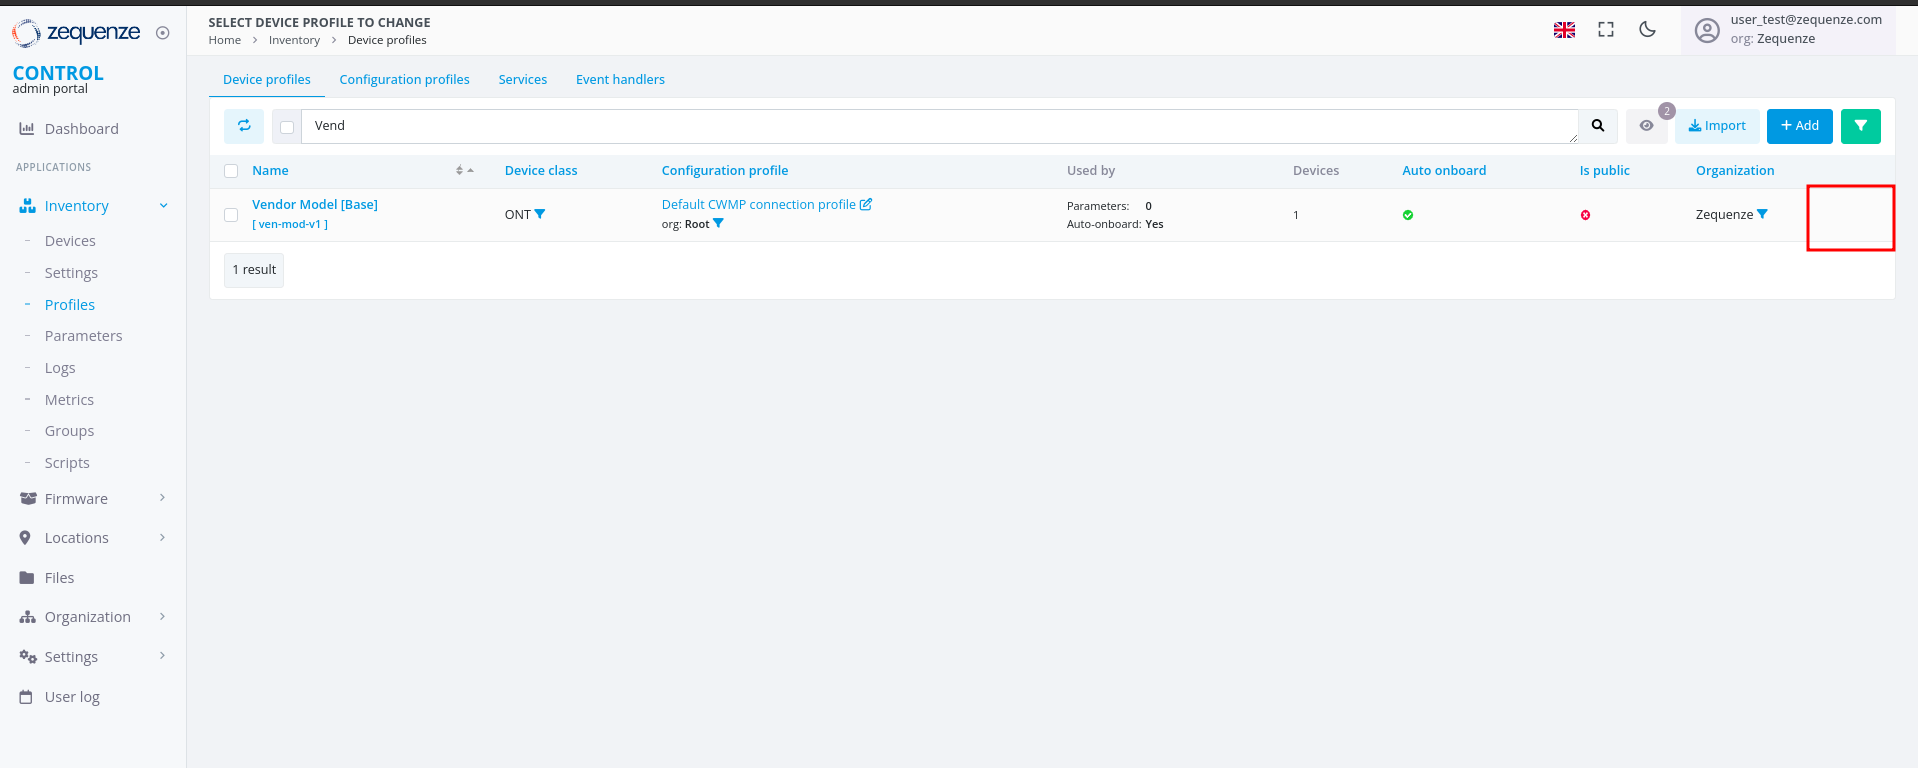Collapse the Inventory sidebar menu
This screenshot has height=768, width=1918.
[x=163, y=206]
